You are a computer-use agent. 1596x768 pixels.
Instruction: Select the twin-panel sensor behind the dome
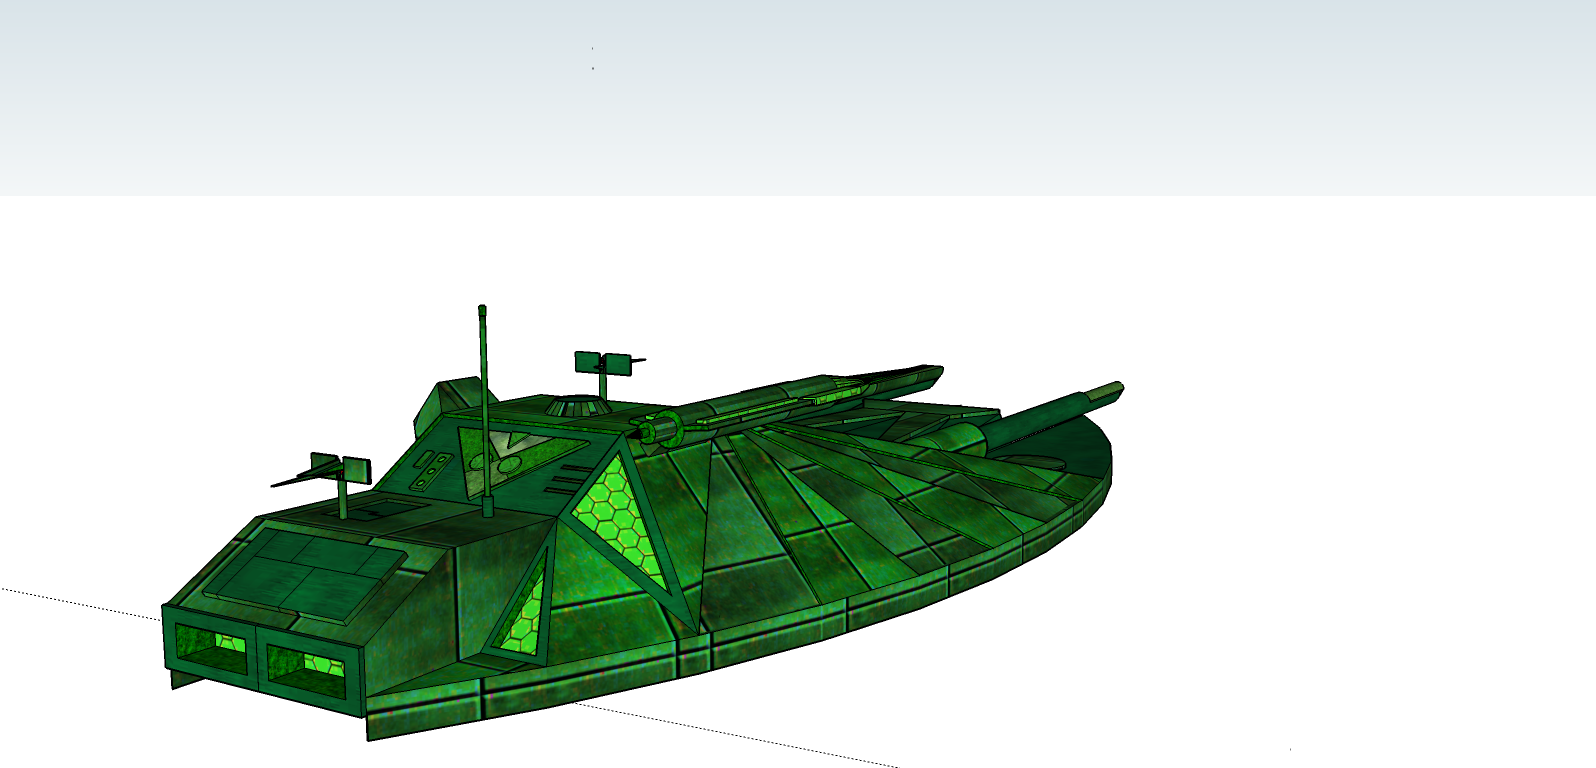(602, 362)
